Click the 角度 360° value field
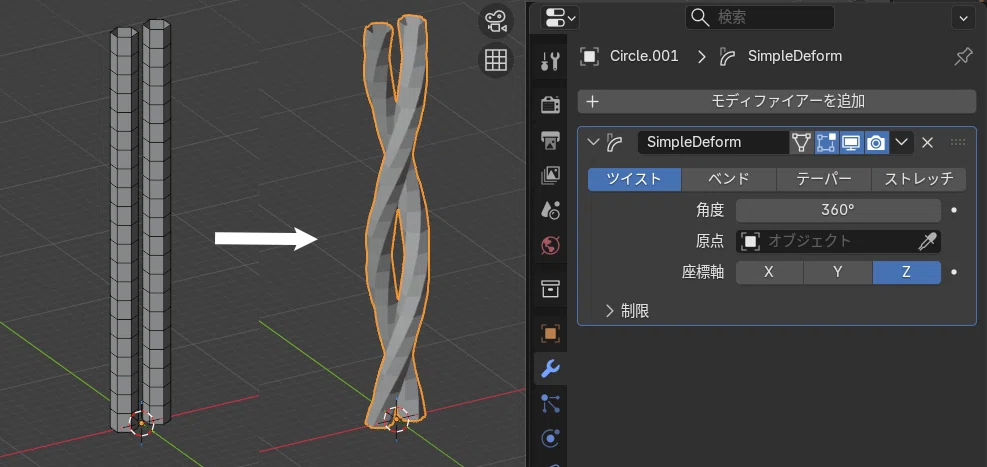This screenshot has width=987, height=467. pos(838,210)
